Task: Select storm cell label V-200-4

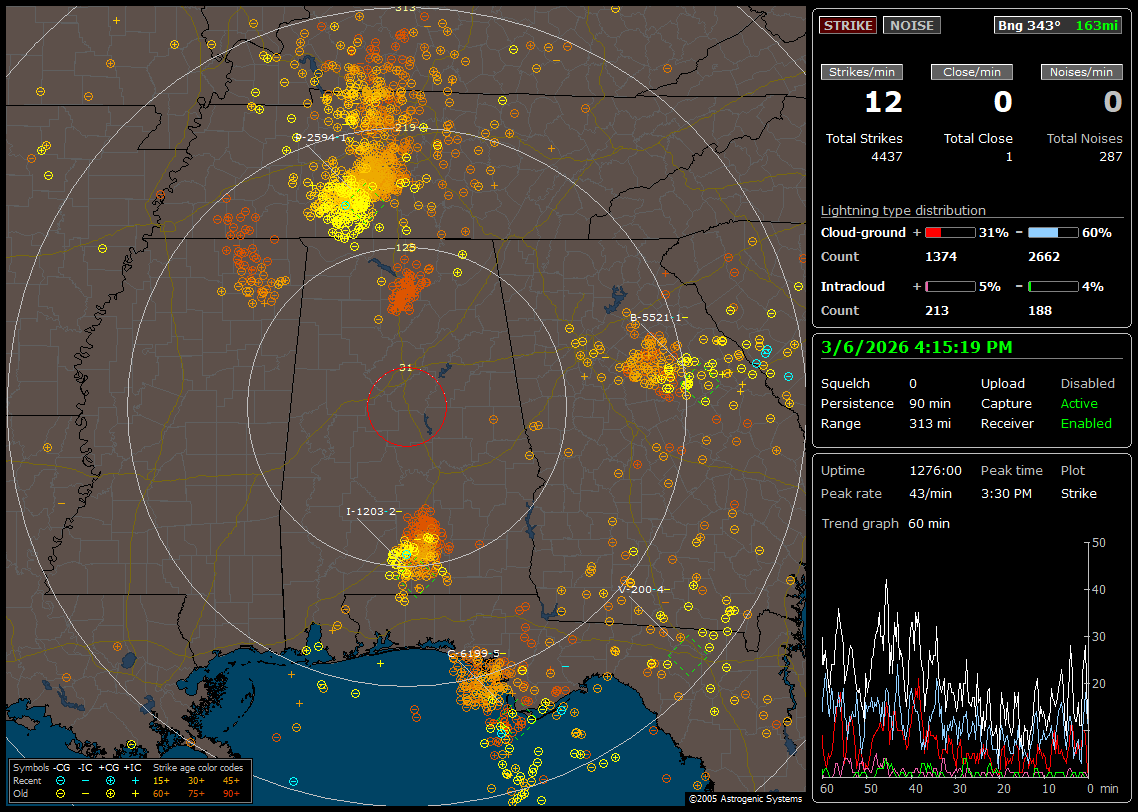Action: click(643, 589)
